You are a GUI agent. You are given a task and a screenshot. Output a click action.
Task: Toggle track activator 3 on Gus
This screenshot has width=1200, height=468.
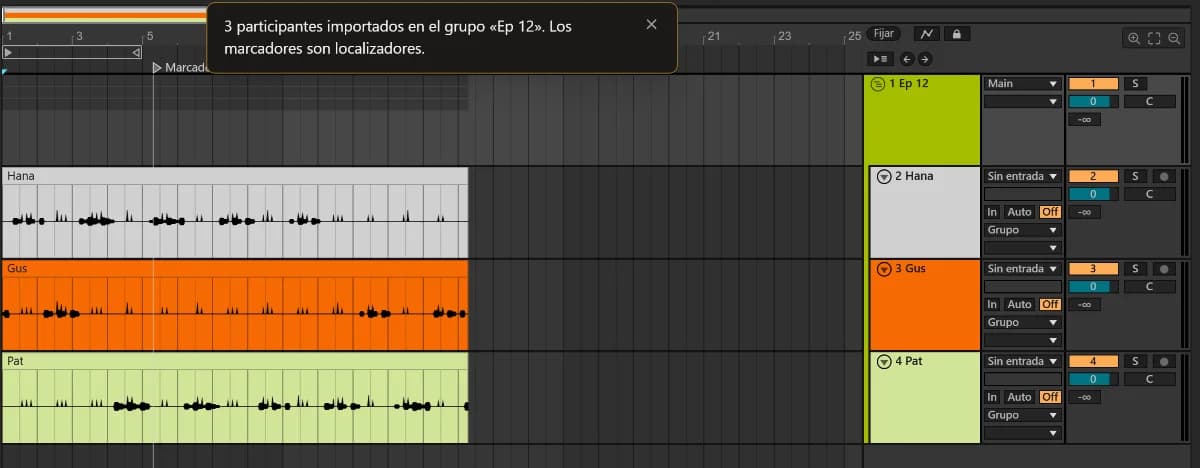(x=1093, y=269)
